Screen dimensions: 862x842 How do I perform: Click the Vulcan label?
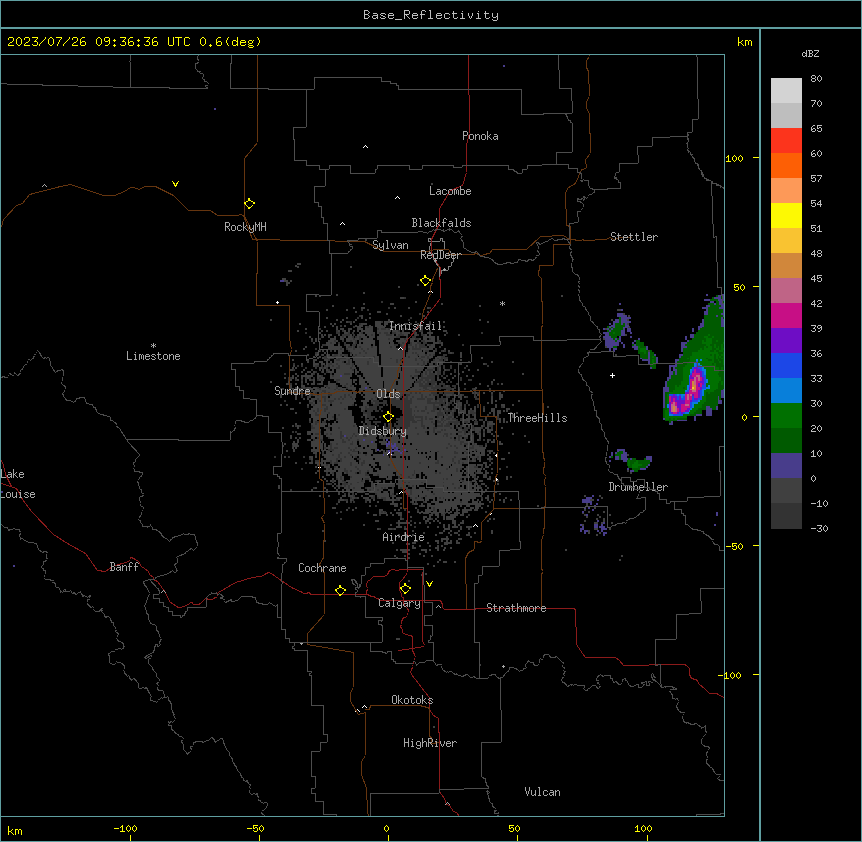[x=543, y=792]
